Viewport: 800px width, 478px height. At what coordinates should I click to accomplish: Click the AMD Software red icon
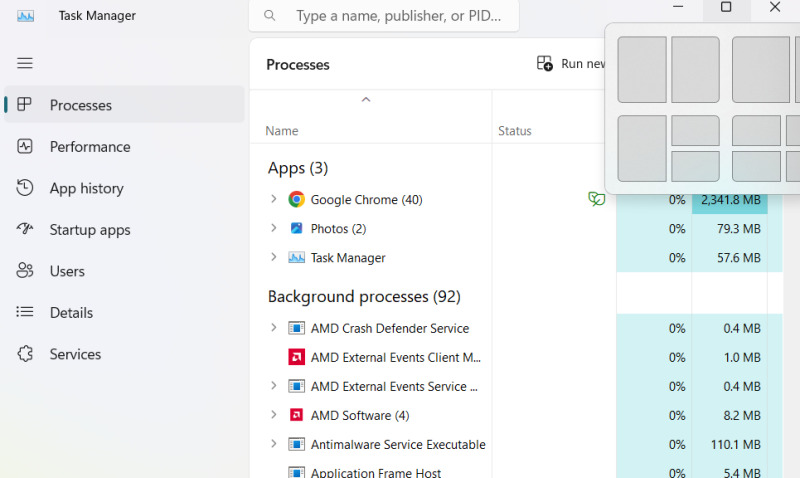point(296,415)
